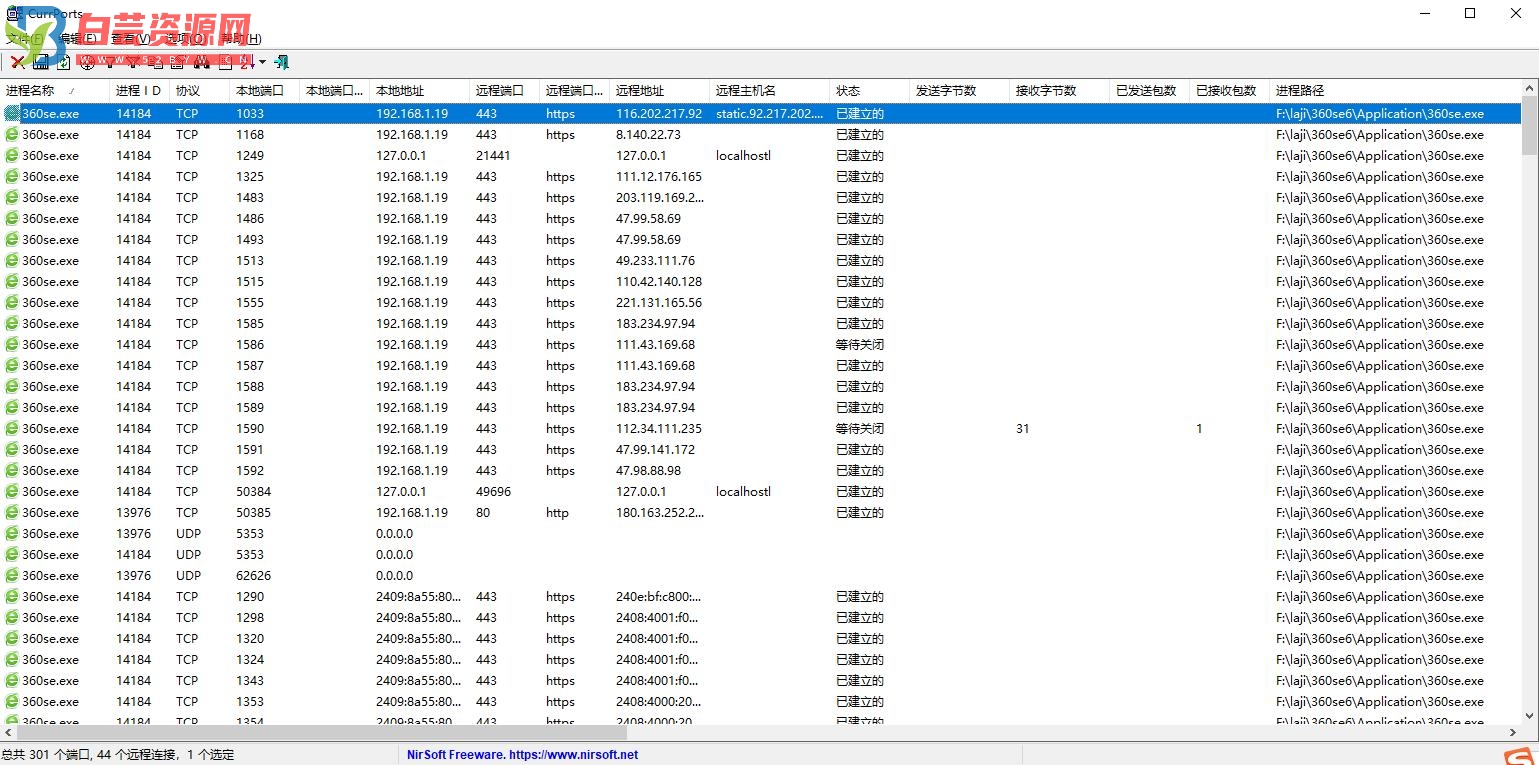This screenshot has height=765, width=1539.
Task: Sort by the 已接收包数 column header
Action: pyautogui.click(x=1230, y=90)
